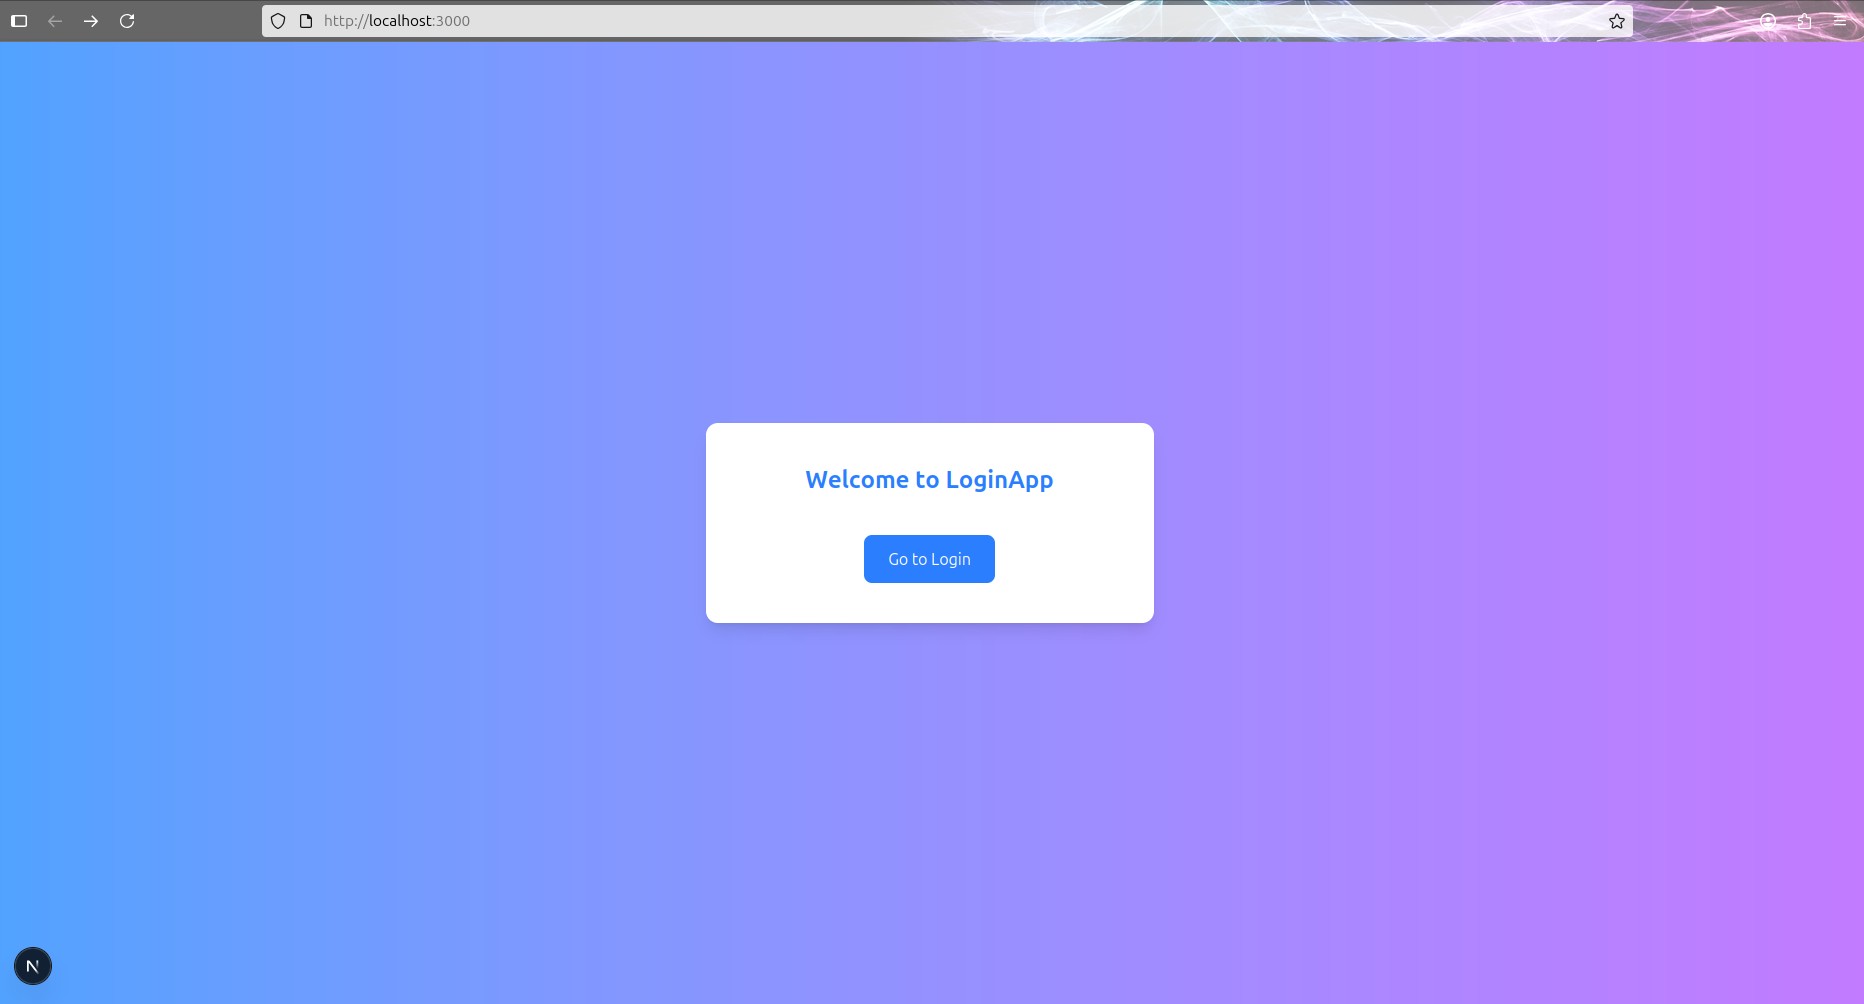1864x1004 pixels.
Task: Navigate forward with the forward arrow
Action: click(x=91, y=20)
